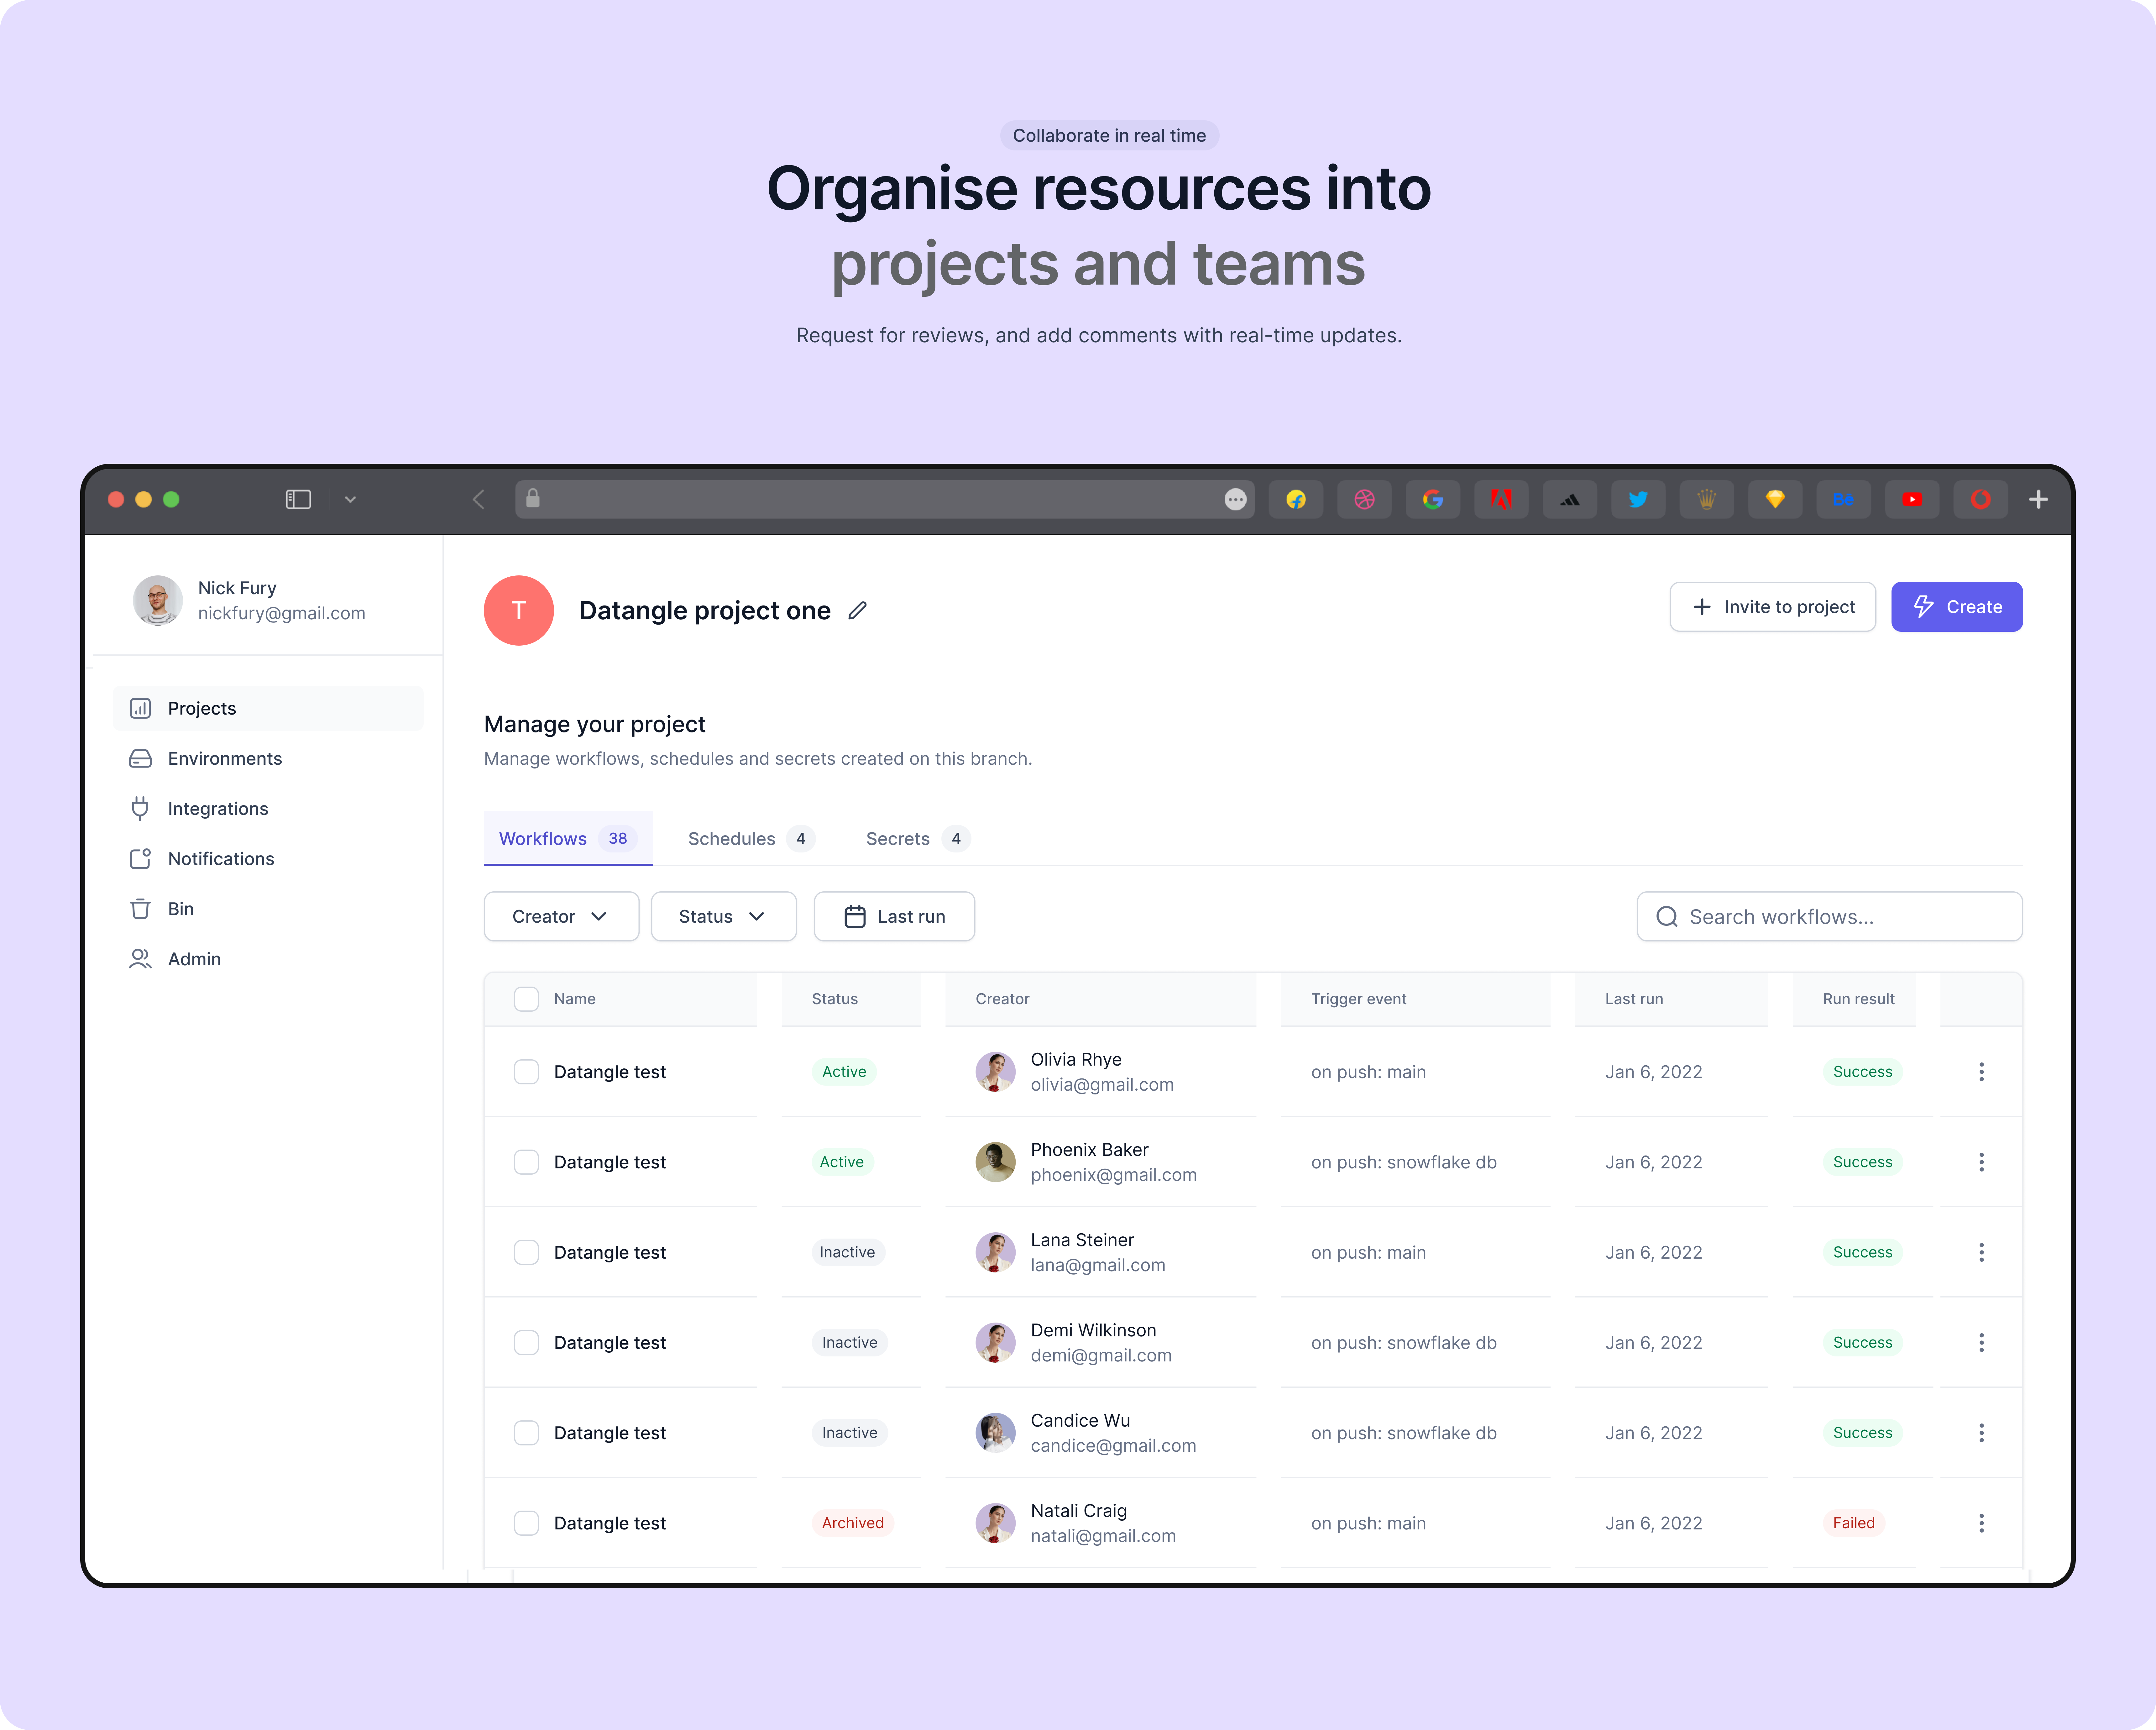Check the Candice Wu workflow row
Image resolution: width=2156 pixels, height=1730 pixels.
tap(526, 1433)
